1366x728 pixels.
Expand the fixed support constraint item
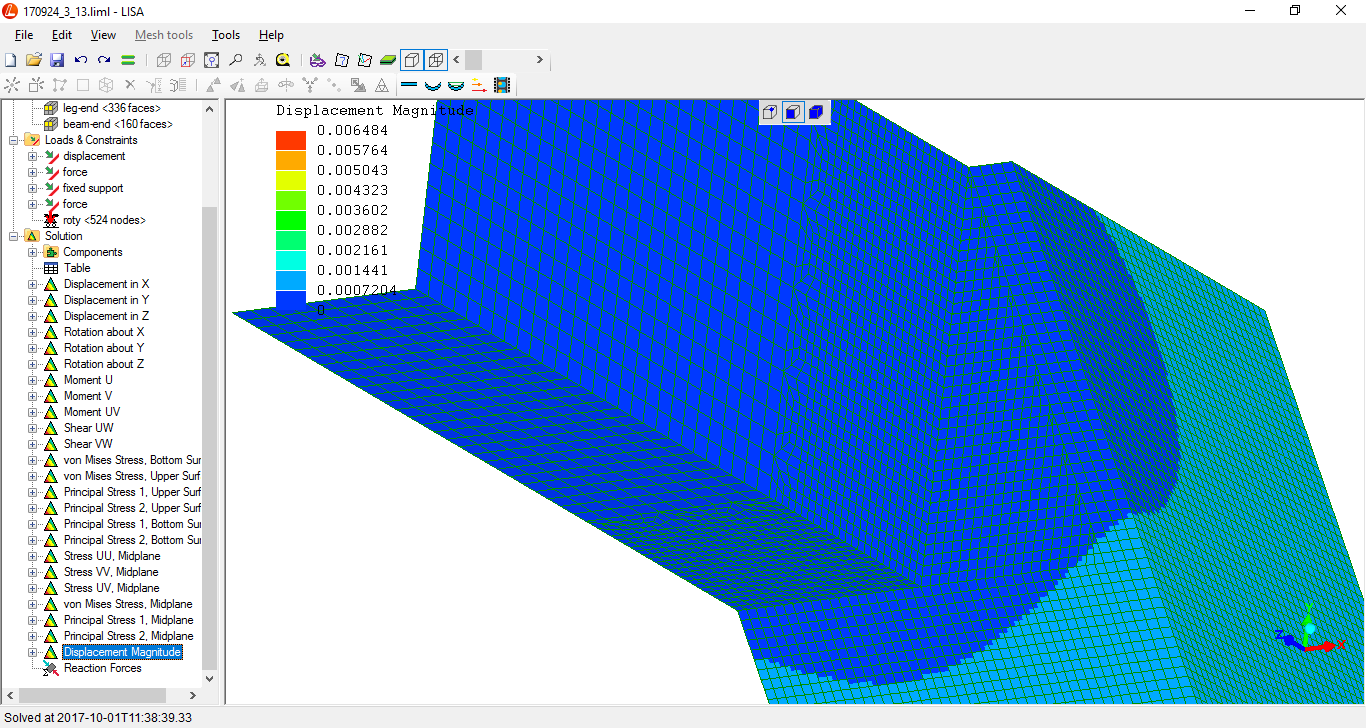pyautogui.click(x=33, y=188)
